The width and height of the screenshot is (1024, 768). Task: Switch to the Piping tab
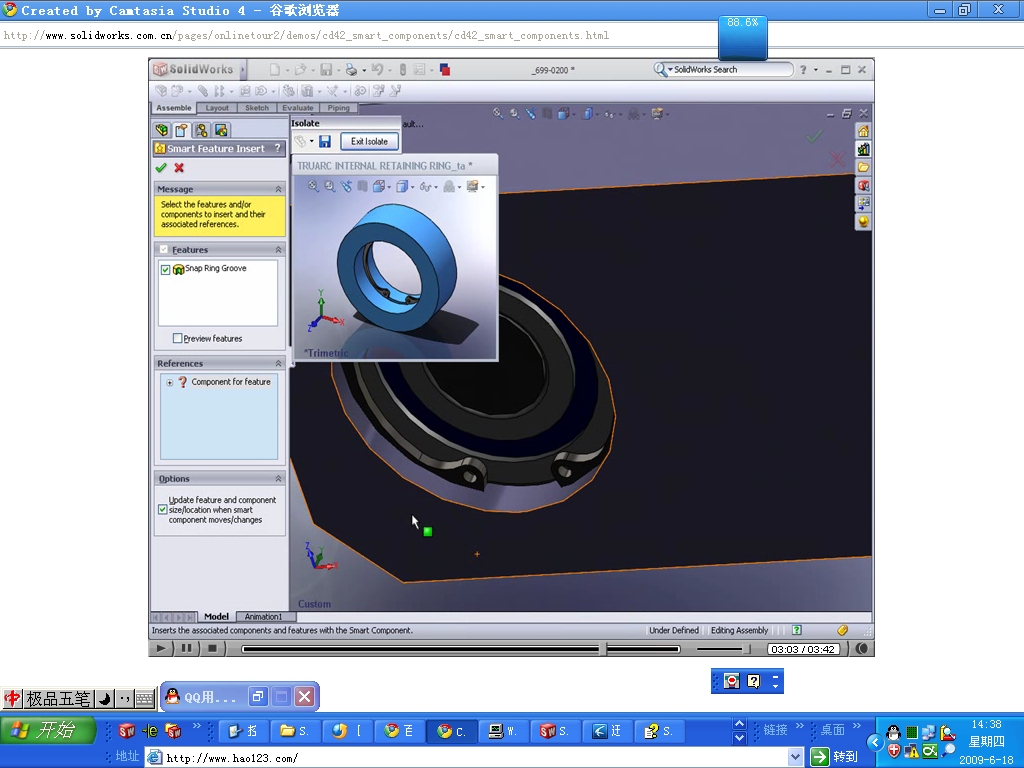click(x=338, y=108)
